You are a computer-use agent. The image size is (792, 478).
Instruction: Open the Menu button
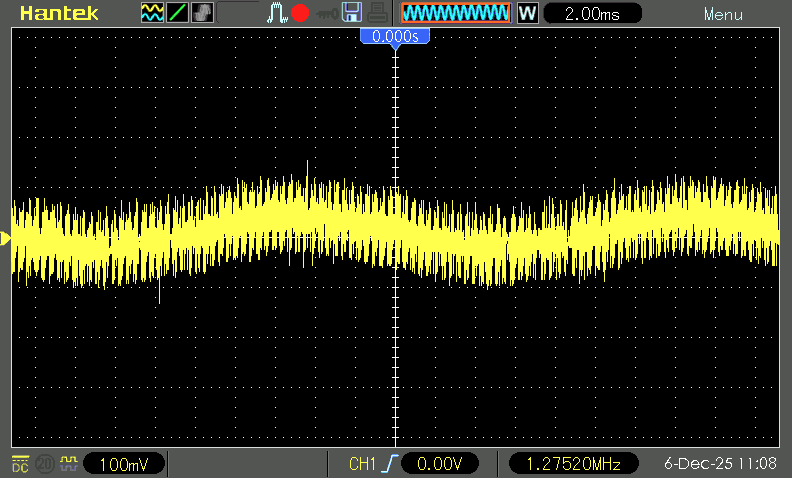pyautogui.click(x=722, y=15)
